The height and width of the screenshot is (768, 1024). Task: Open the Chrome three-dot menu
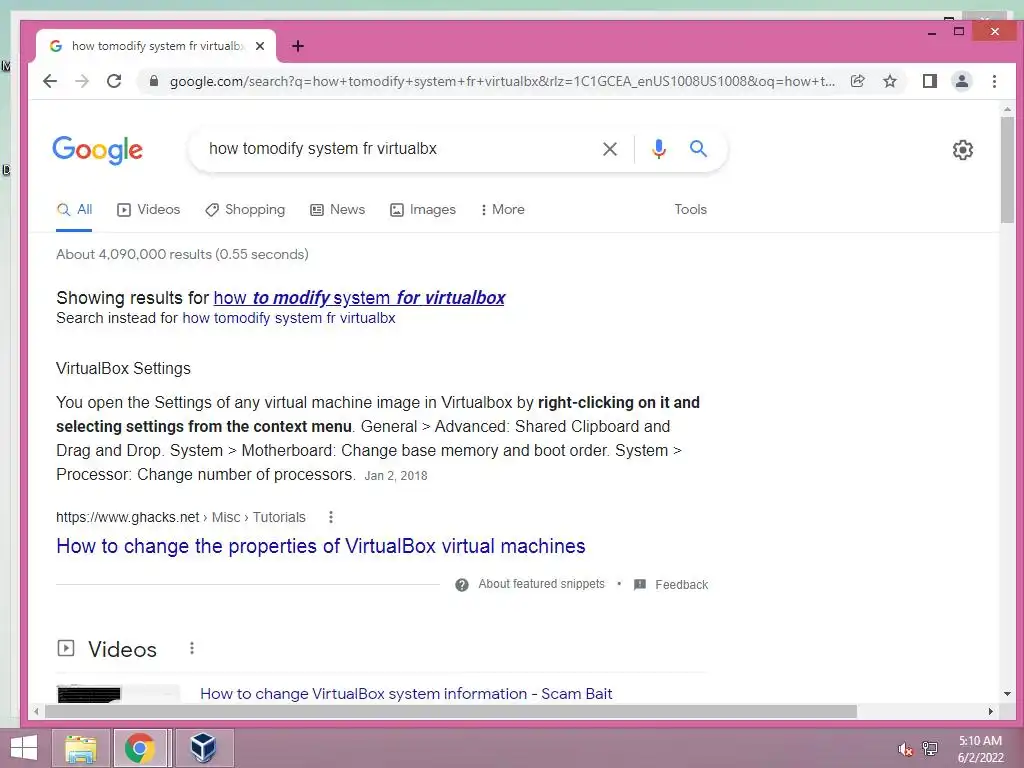(x=994, y=81)
